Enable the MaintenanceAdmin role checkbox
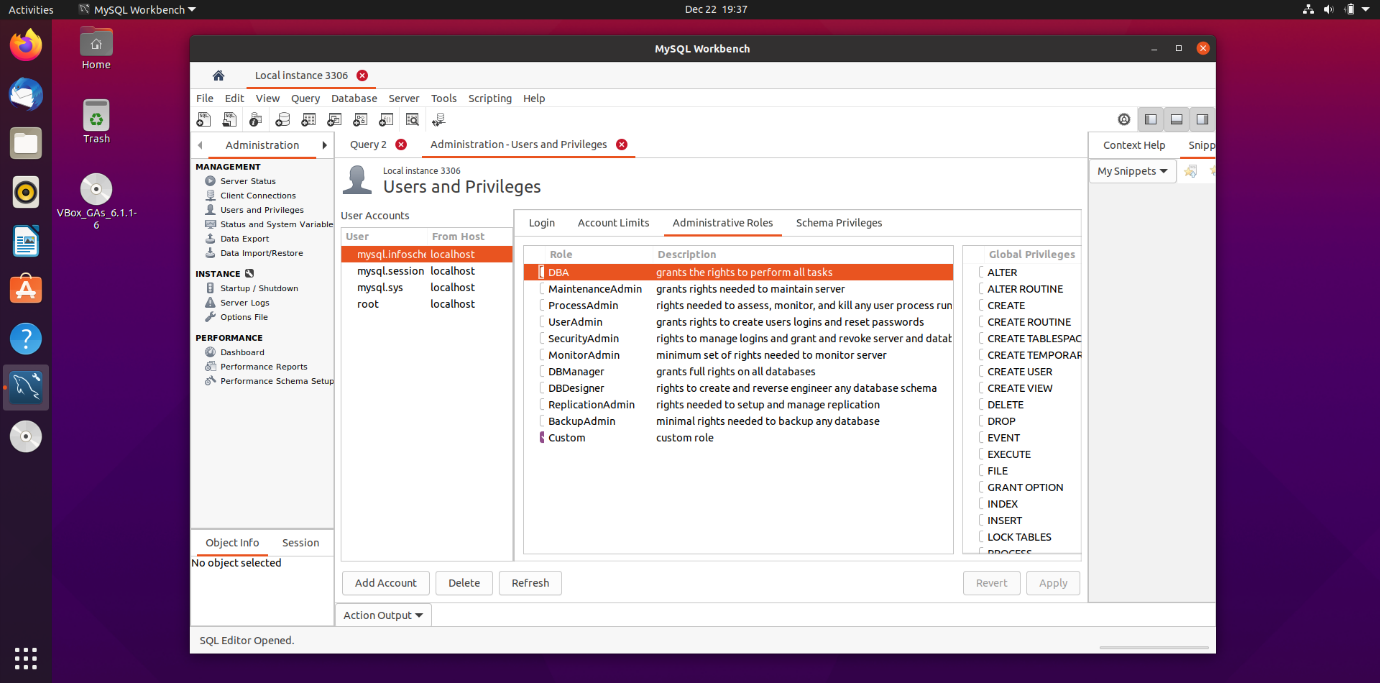Image resolution: width=1380 pixels, height=683 pixels. point(541,289)
